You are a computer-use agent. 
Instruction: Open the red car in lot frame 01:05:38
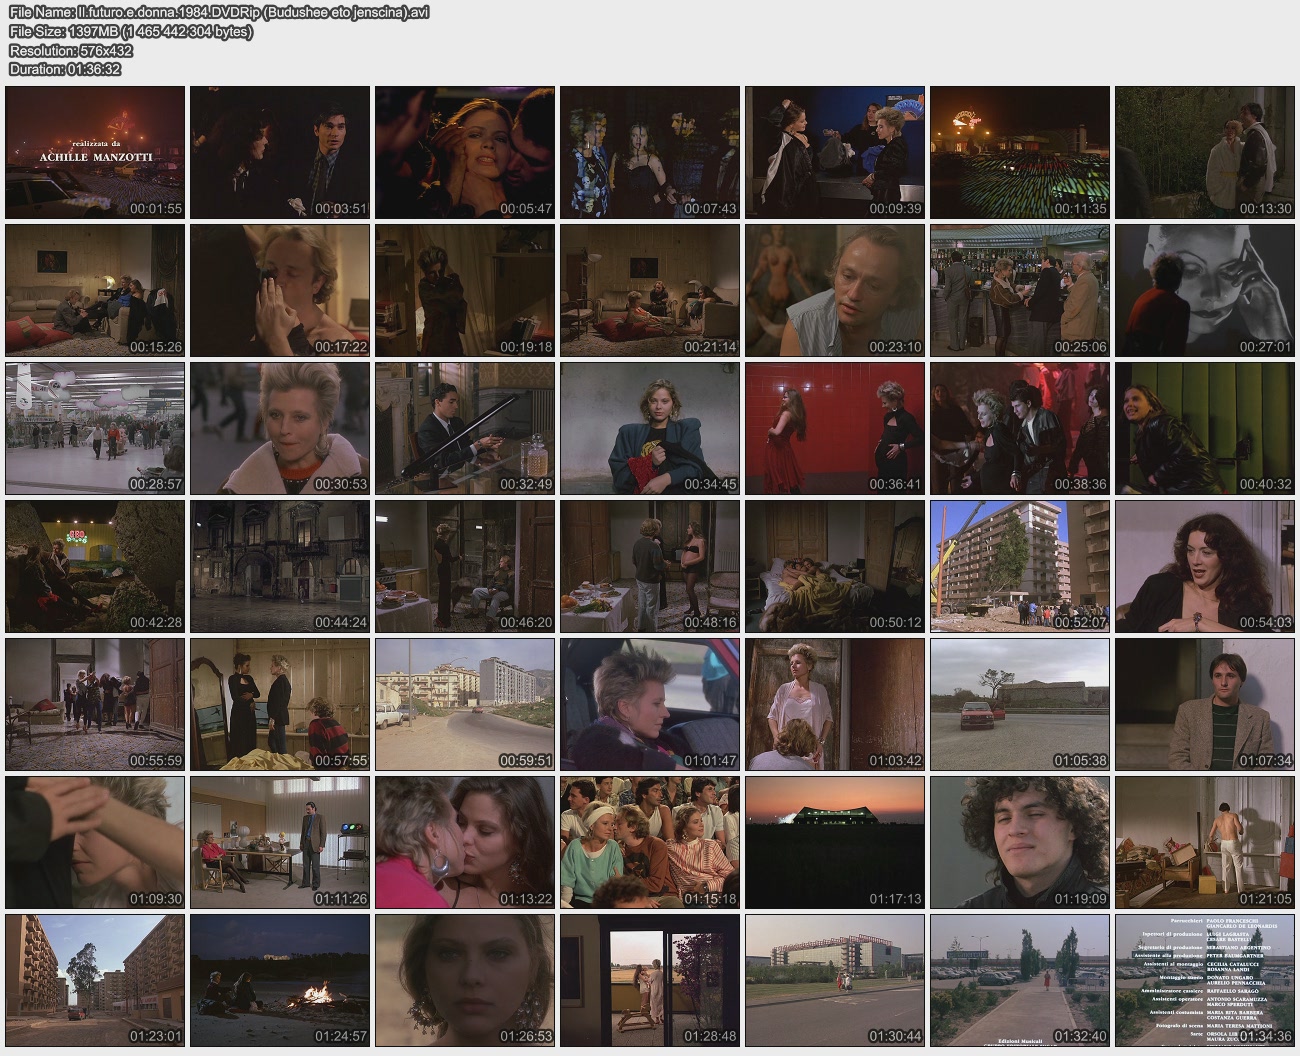pos(1020,704)
